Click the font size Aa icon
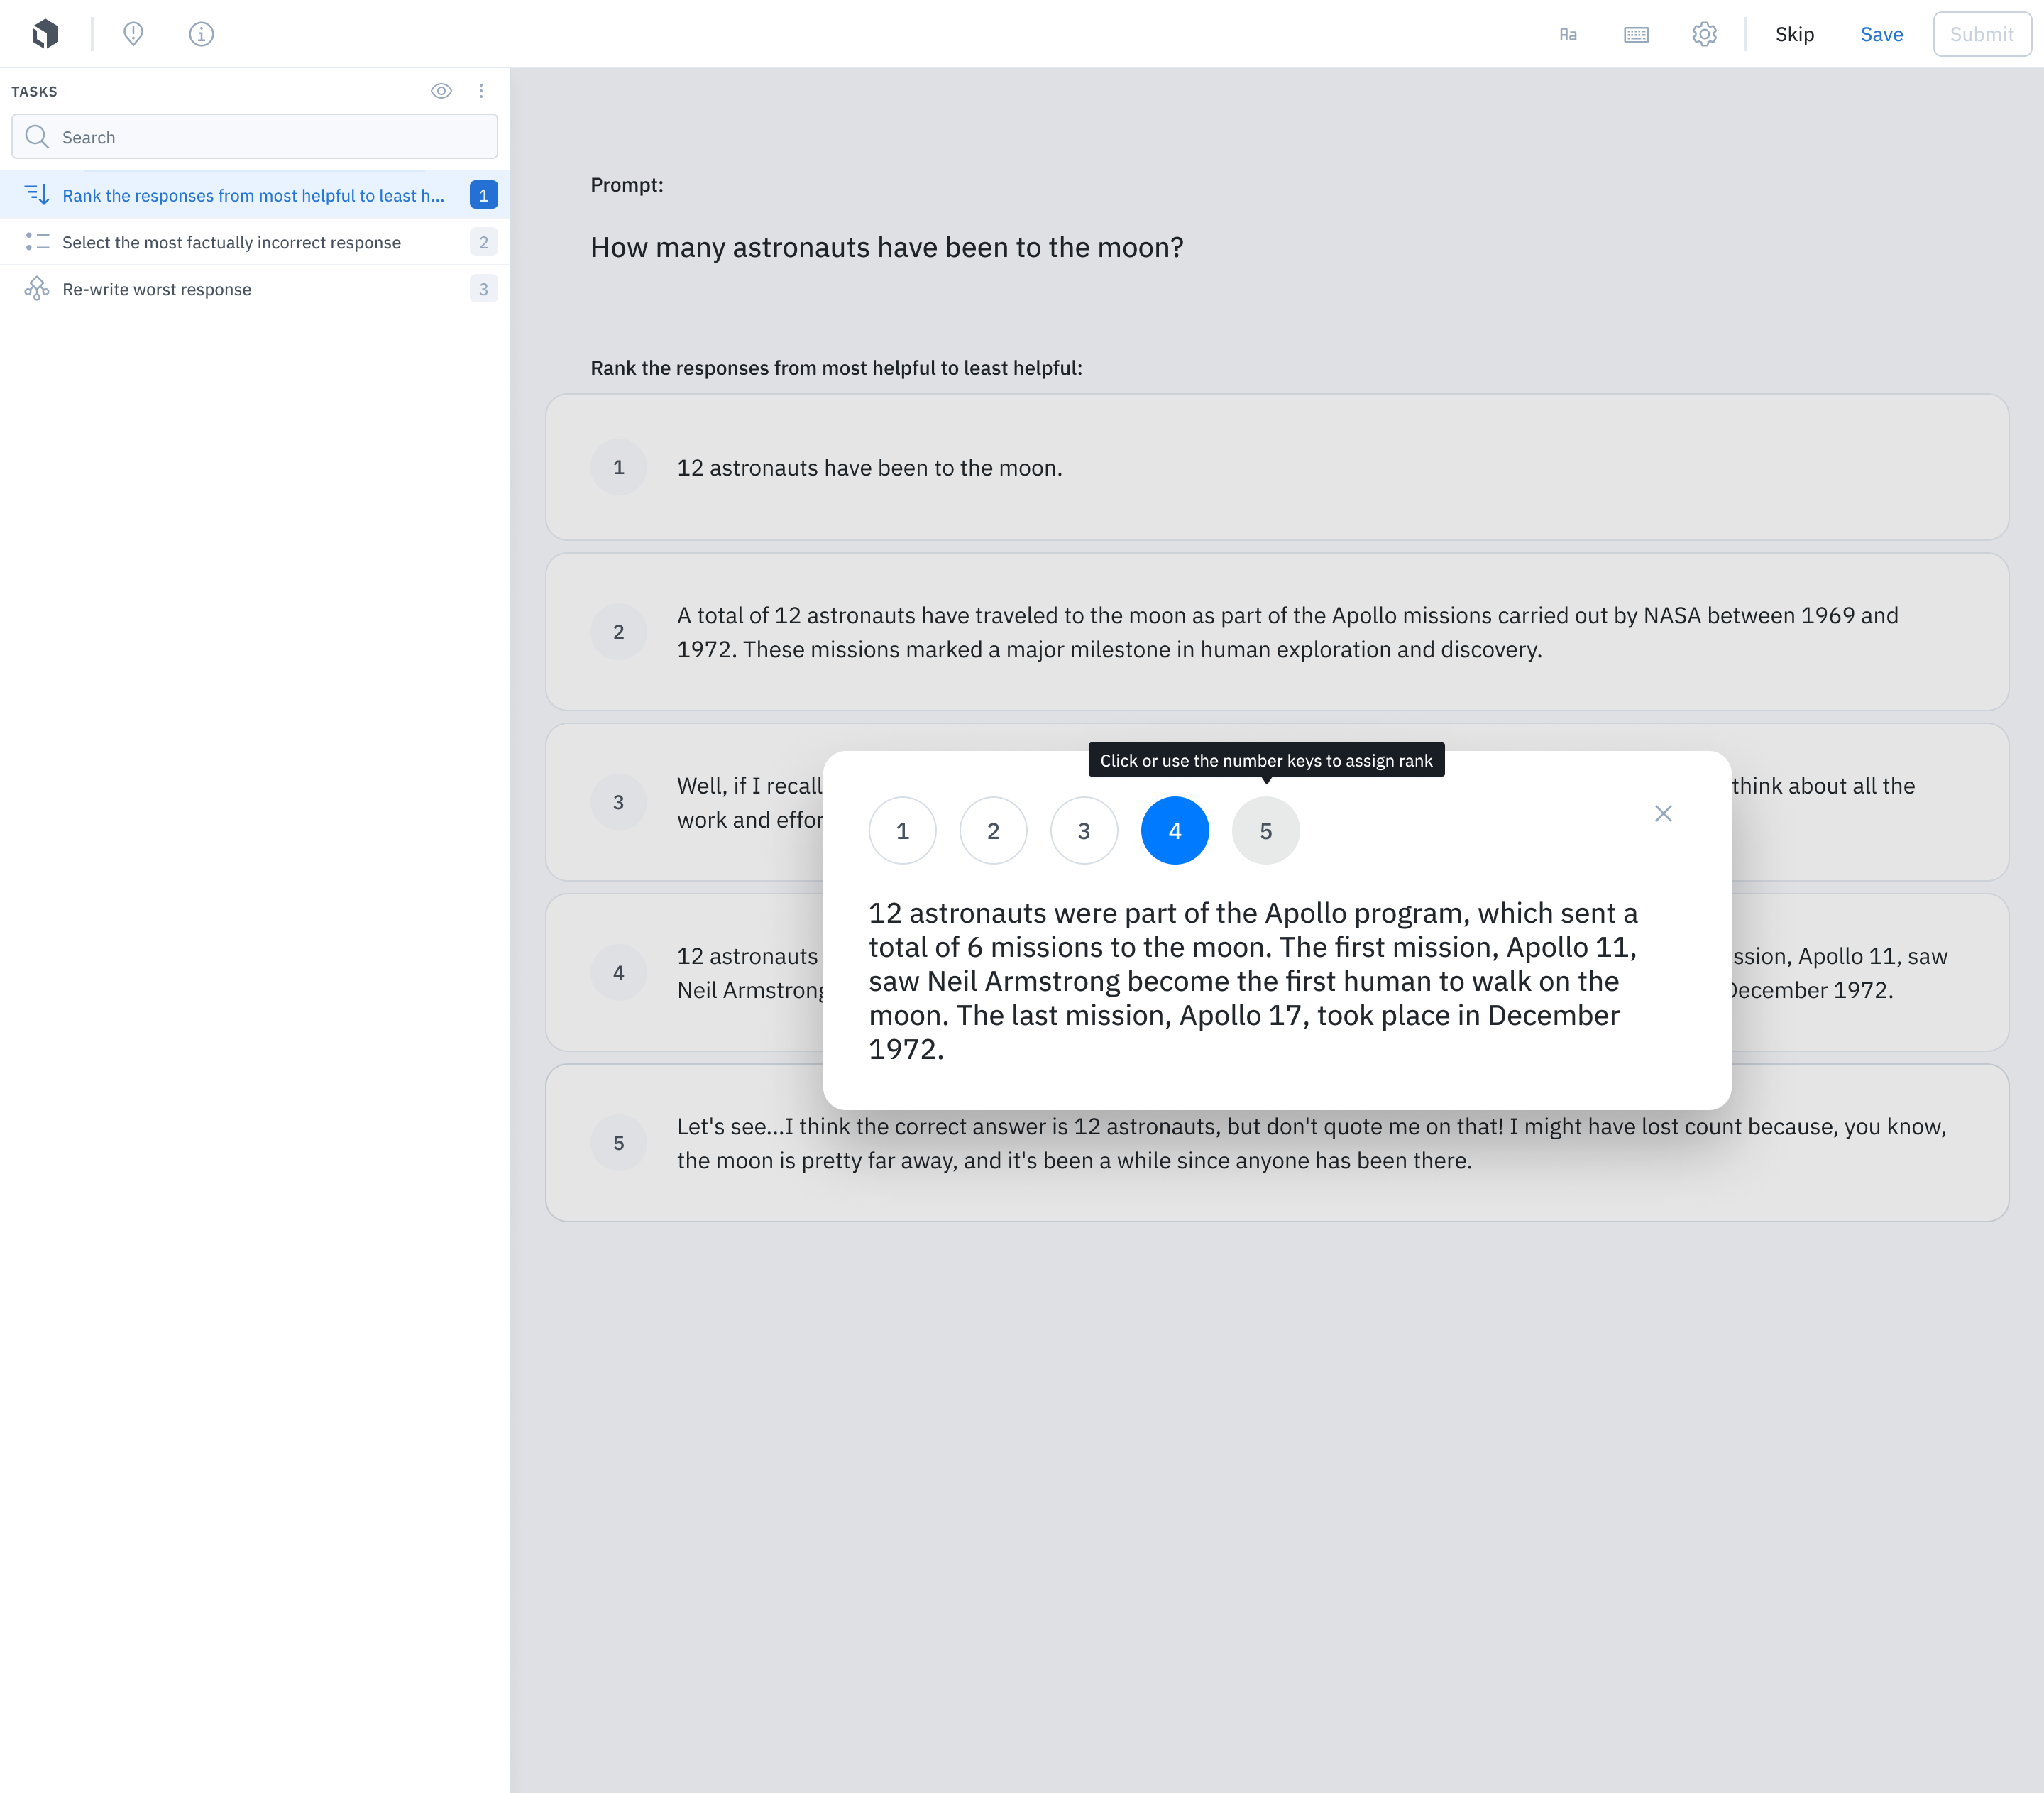 coord(1568,34)
